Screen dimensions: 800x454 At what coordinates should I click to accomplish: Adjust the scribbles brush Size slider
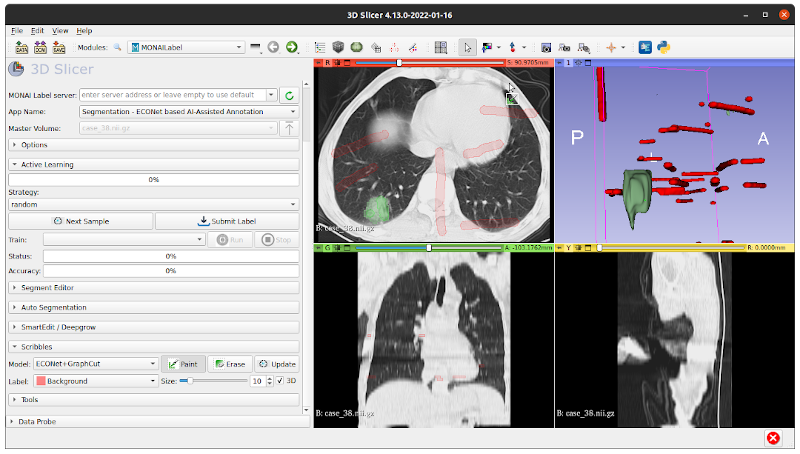pyautogui.click(x=213, y=381)
